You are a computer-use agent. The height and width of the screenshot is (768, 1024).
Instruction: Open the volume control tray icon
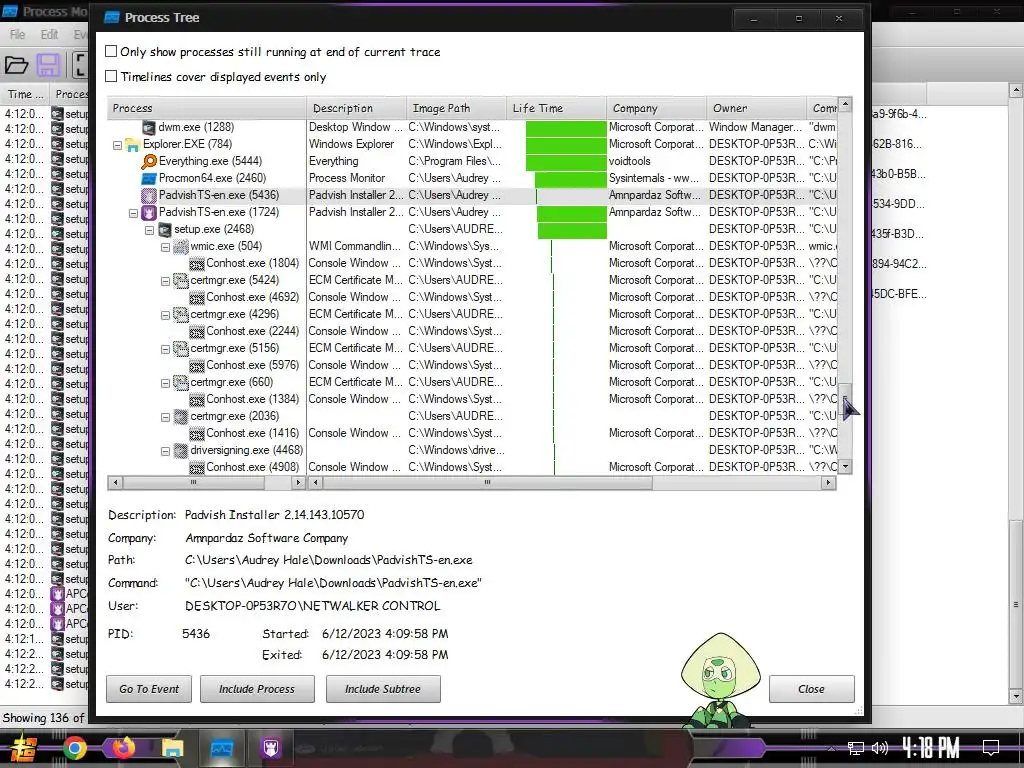click(880, 748)
